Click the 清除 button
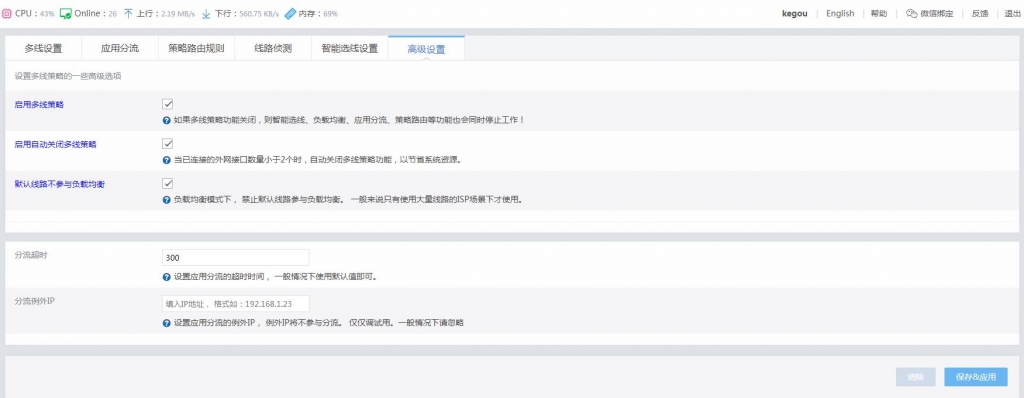The height and width of the screenshot is (398, 1024). pyautogui.click(x=916, y=377)
